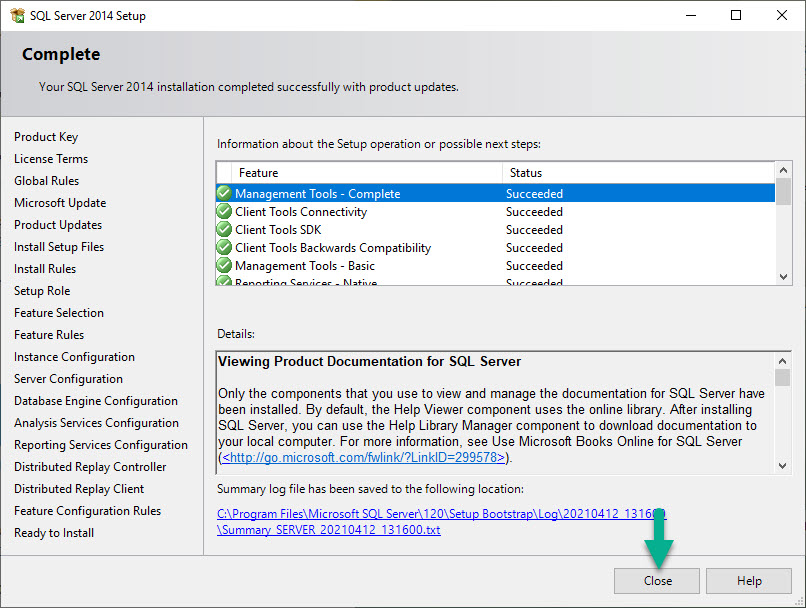Click the Server Configuration step
The image size is (806, 608).
point(68,379)
